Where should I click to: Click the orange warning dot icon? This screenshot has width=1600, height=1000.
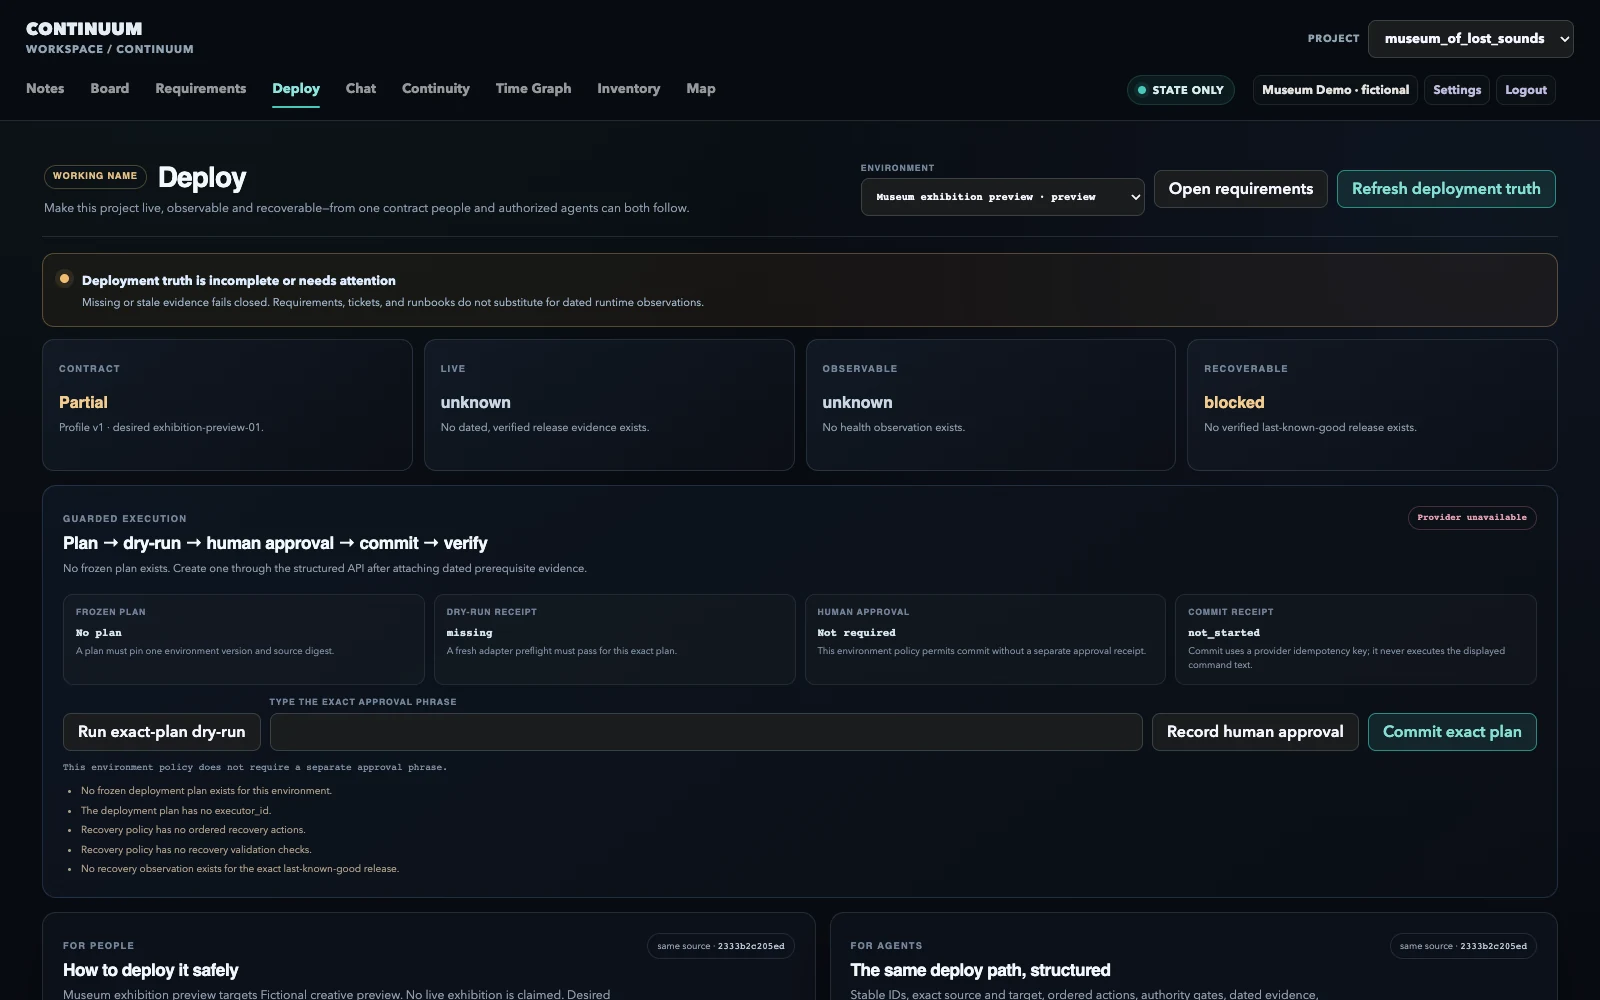point(64,279)
